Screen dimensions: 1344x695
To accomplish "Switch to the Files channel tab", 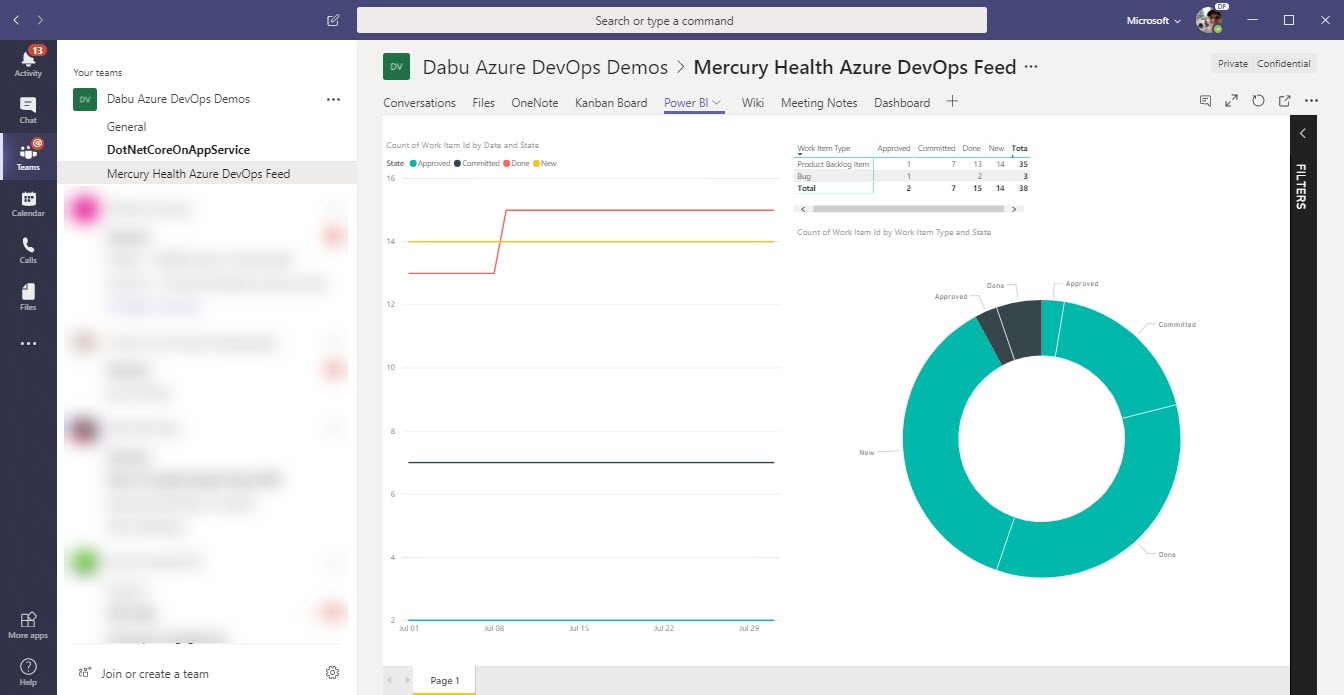I will click(x=483, y=102).
